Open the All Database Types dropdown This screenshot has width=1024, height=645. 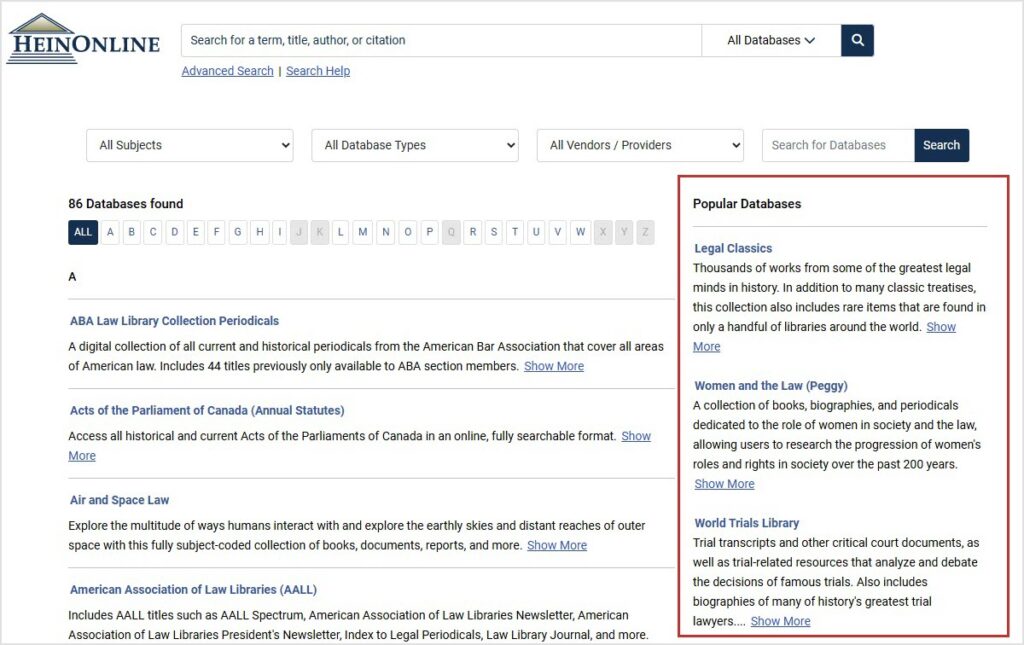[x=414, y=145]
